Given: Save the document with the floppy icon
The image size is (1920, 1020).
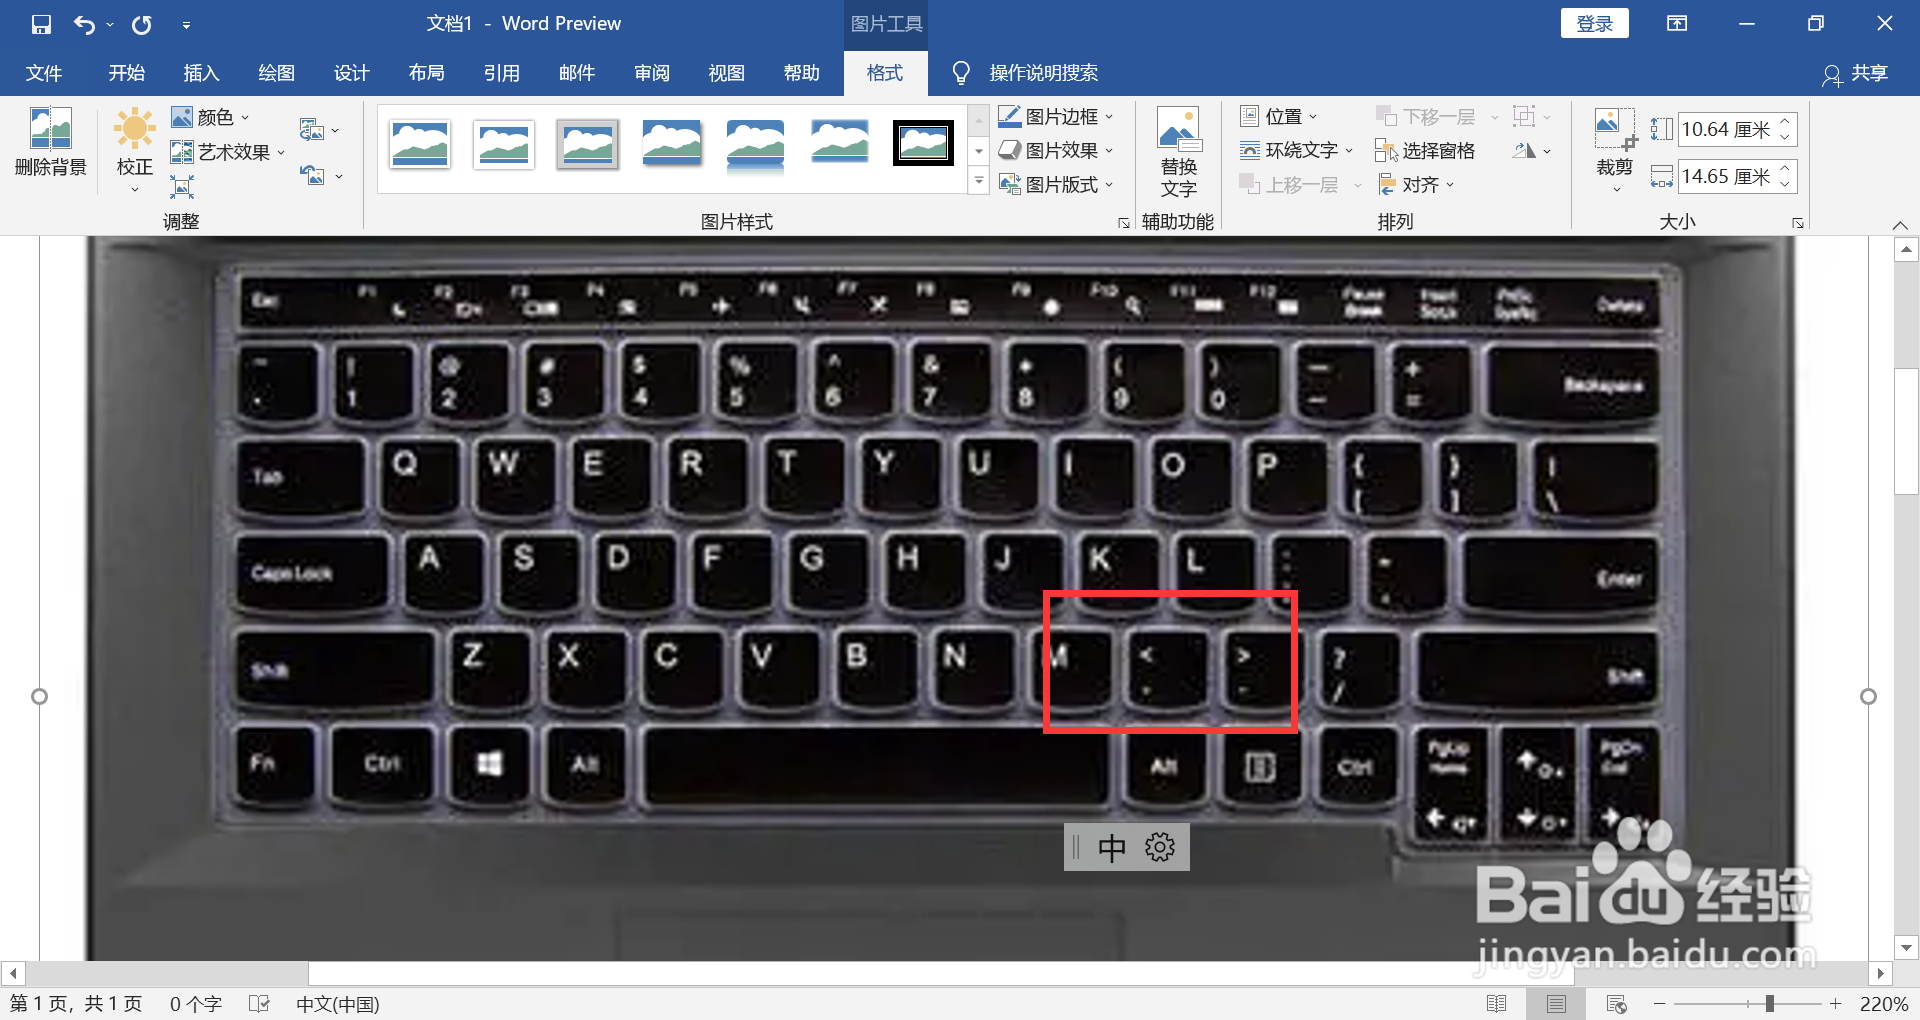Looking at the screenshot, I should pos(41,24).
